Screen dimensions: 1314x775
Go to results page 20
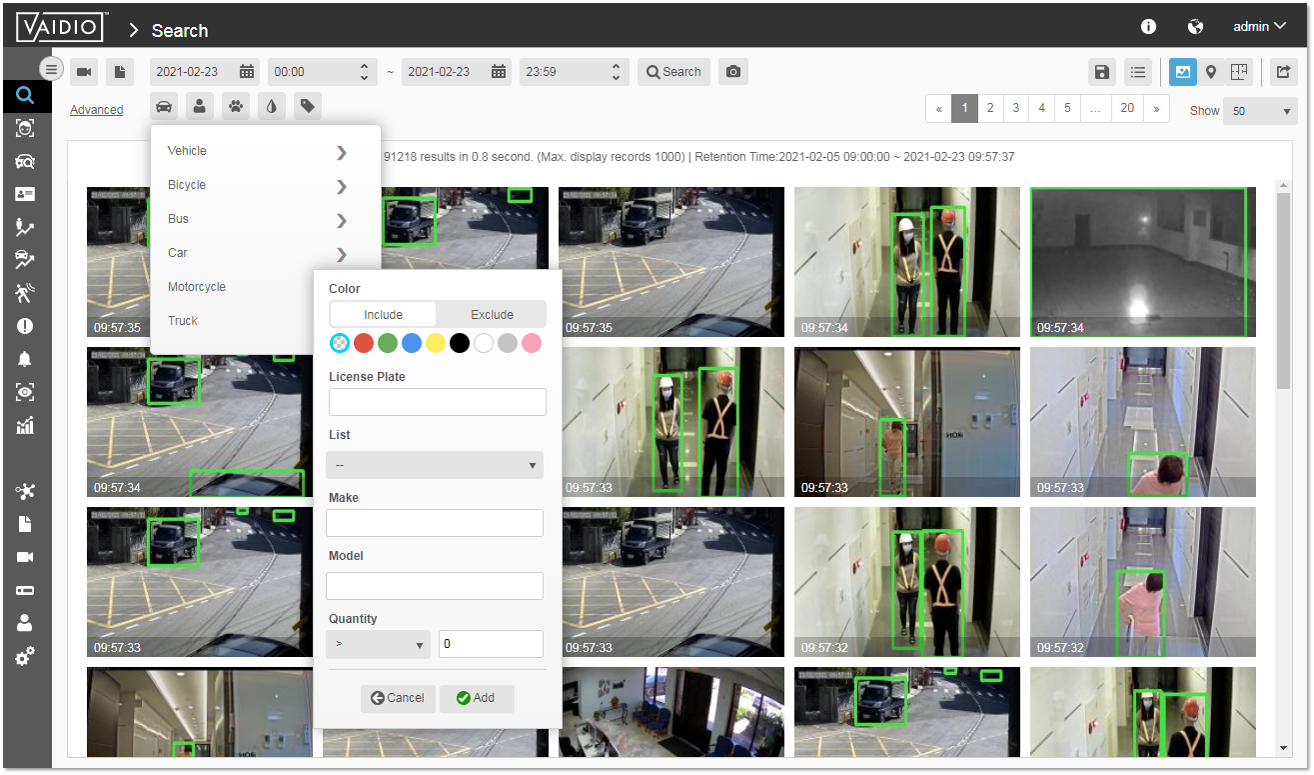(x=1127, y=108)
